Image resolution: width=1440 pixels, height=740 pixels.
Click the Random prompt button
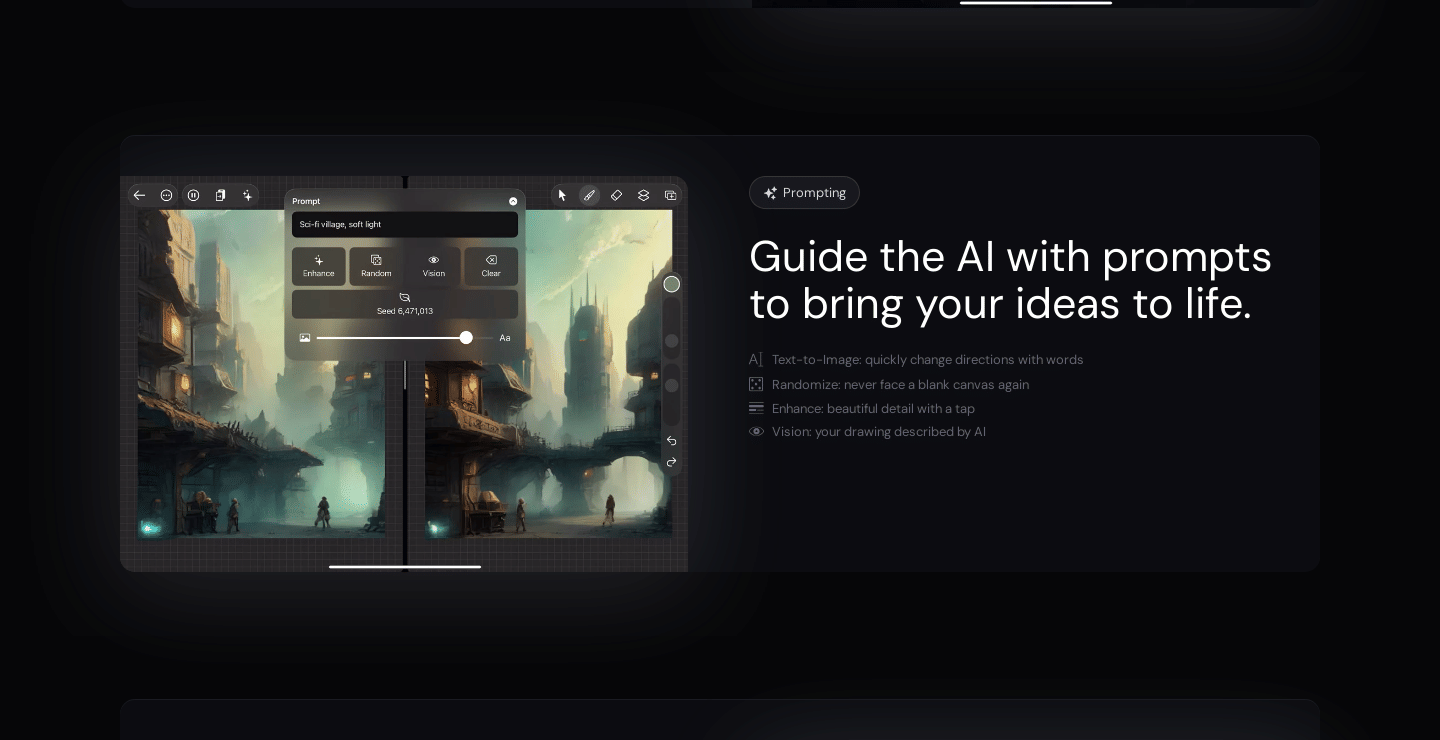376,266
